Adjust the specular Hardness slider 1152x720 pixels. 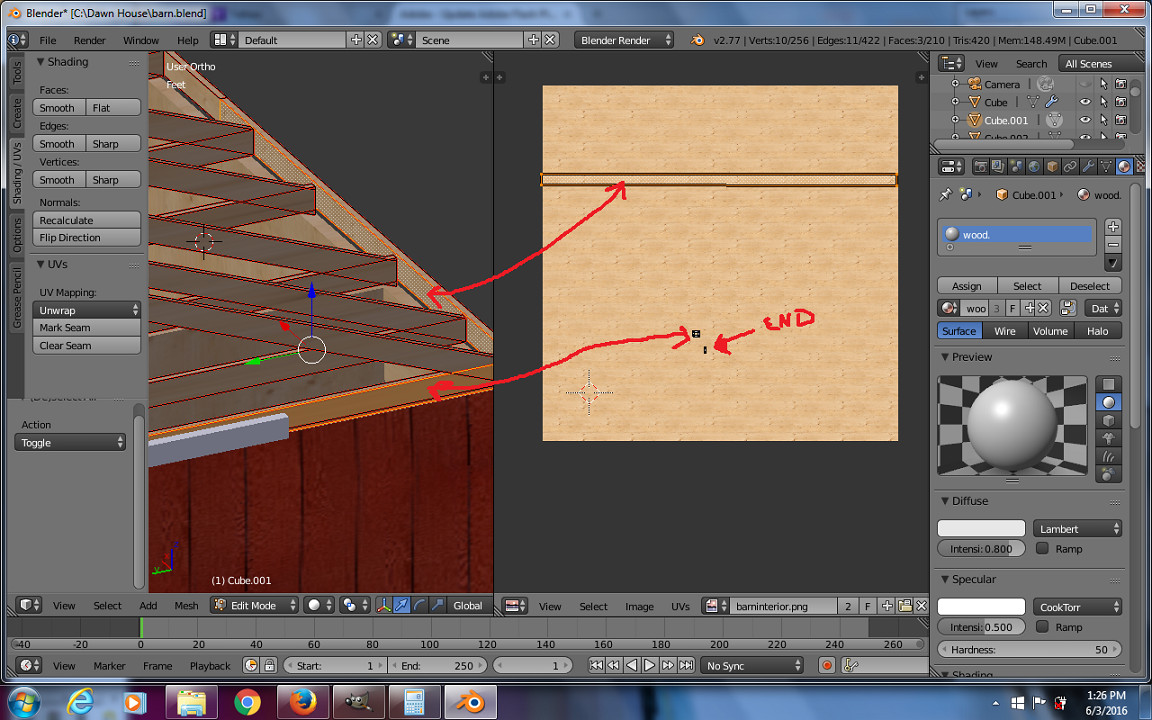coord(1029,650)
